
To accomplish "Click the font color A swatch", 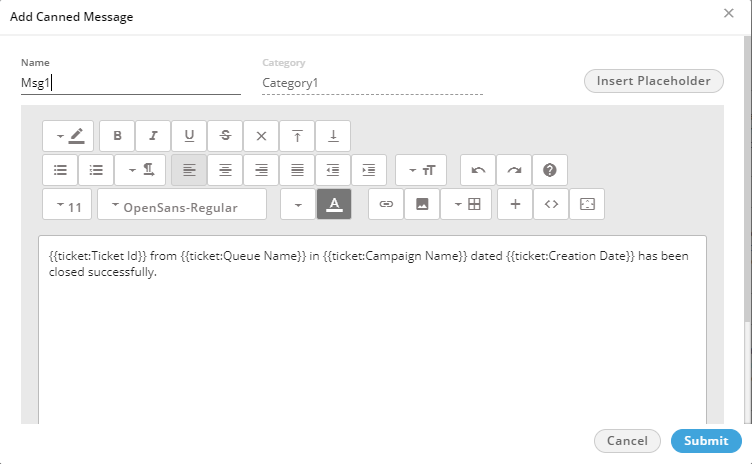I will pos(334,204).
